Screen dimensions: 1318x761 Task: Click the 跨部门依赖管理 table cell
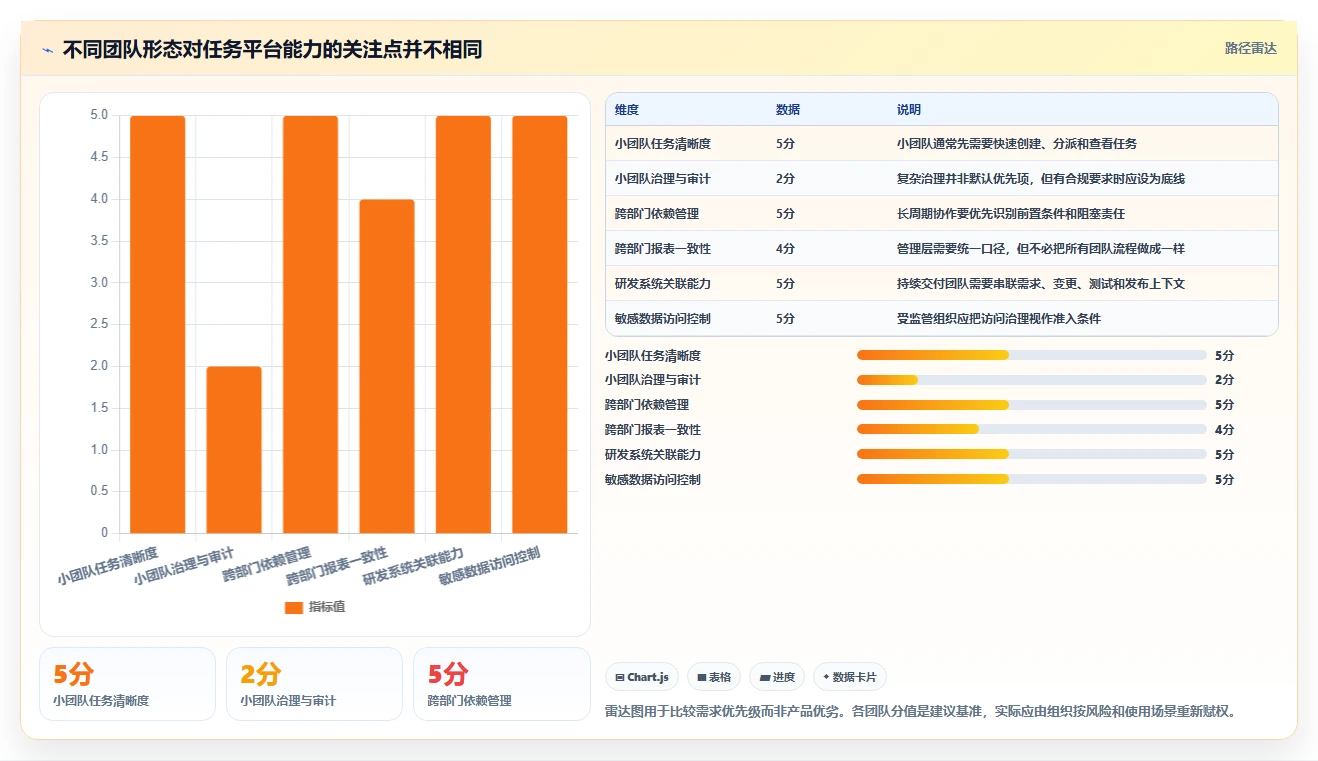tap(657, 214)
